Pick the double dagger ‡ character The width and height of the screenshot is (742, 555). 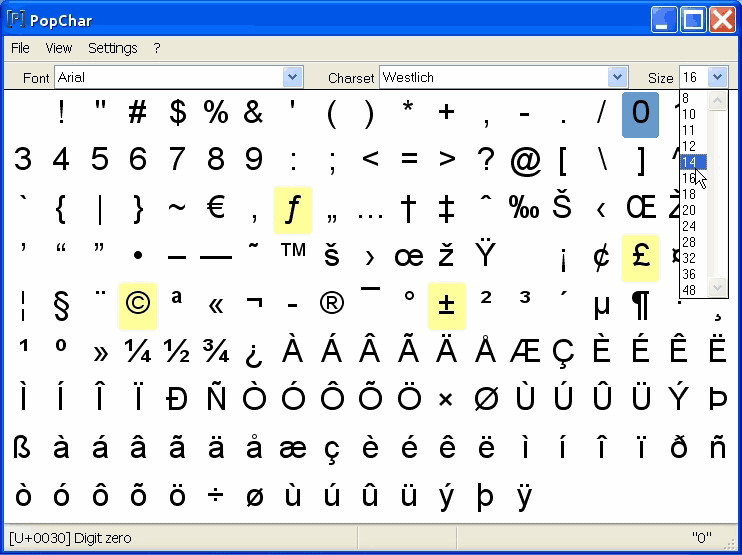point(446,210)
